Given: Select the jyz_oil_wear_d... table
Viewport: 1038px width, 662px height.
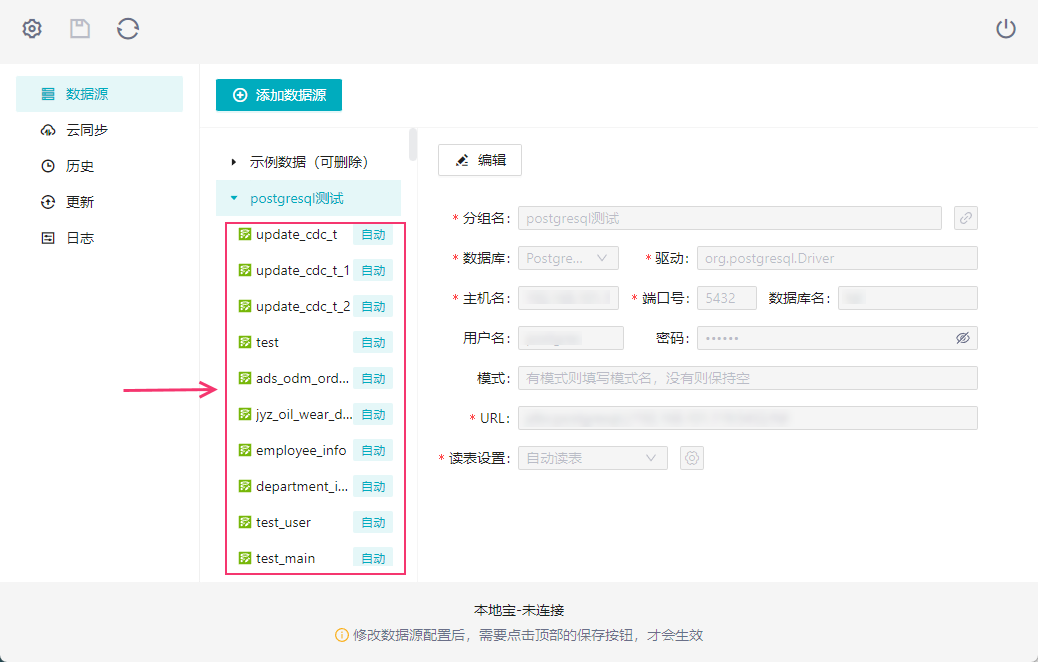Looking at the screenshot, I should (304, 414).
